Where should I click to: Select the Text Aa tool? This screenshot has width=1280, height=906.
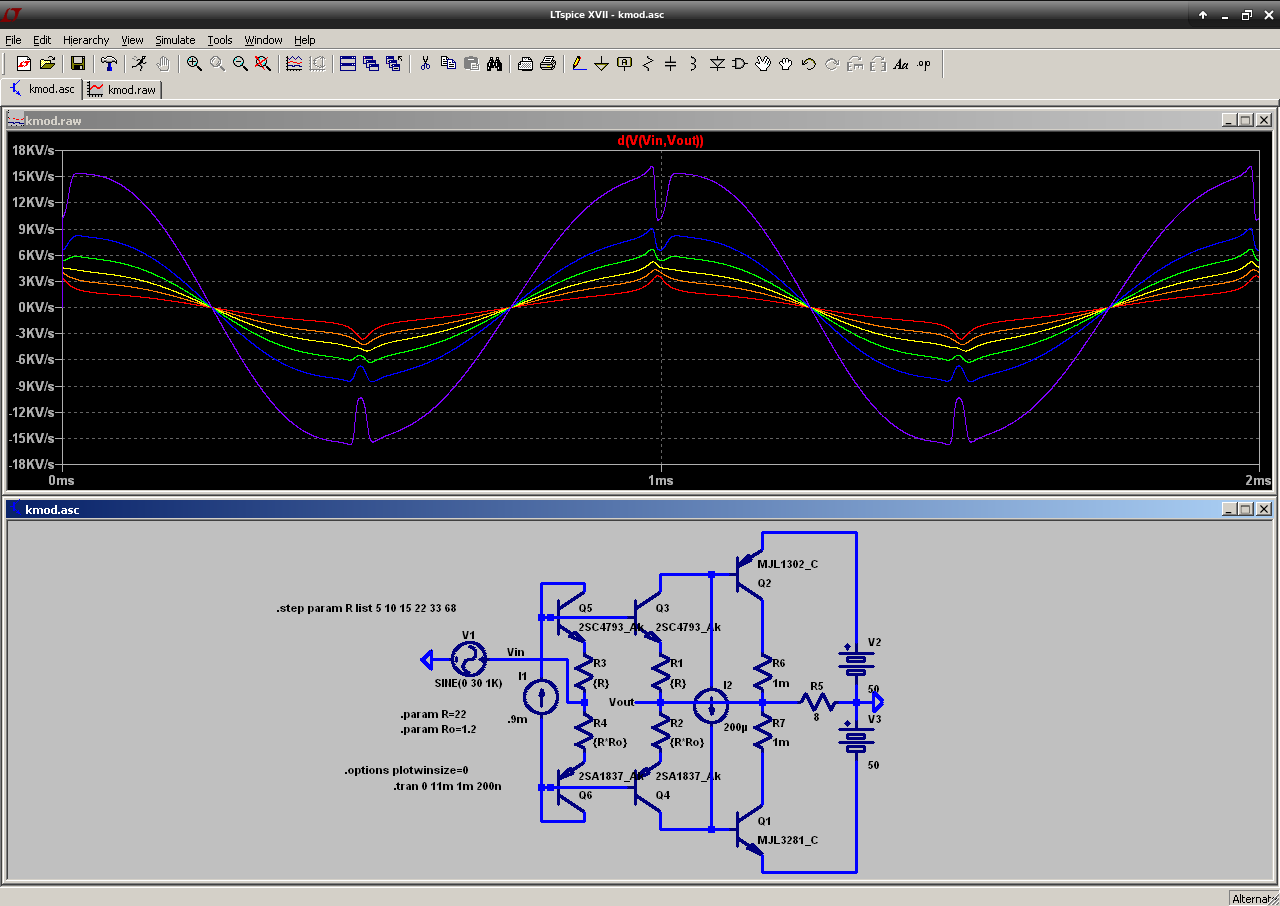[901, 64]
